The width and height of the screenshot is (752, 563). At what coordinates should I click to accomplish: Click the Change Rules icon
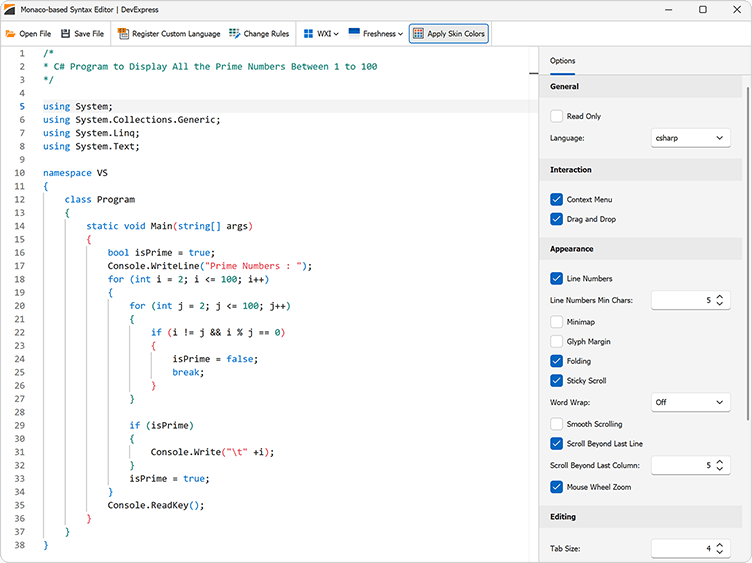[x=235, y=34]
